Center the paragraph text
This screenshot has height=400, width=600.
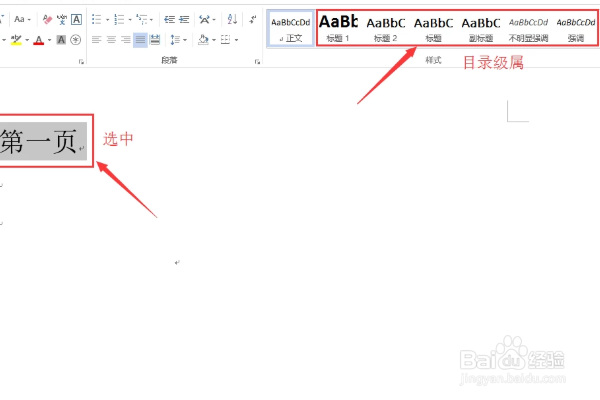click(111, 40)
